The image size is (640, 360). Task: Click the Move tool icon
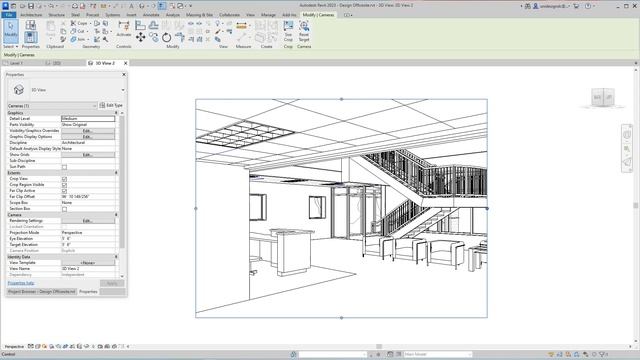click(140, 38)
